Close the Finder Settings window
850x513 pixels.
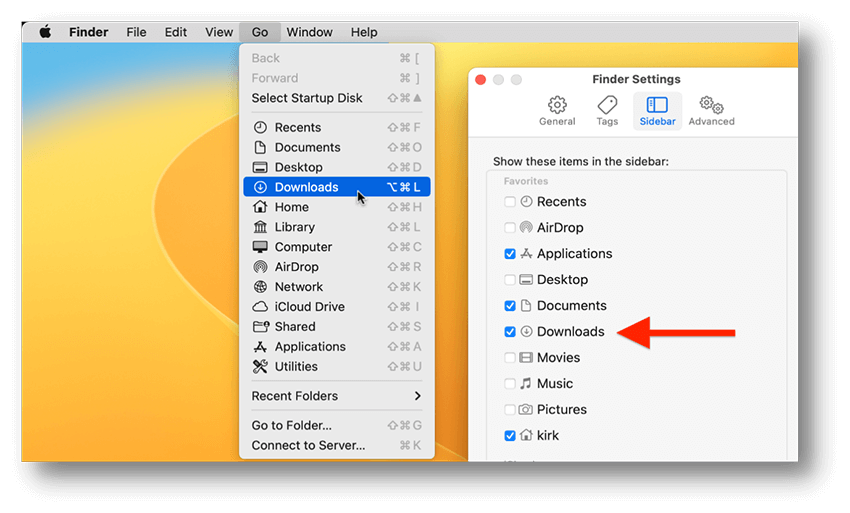pyautogui.click(x=480, y=80)
